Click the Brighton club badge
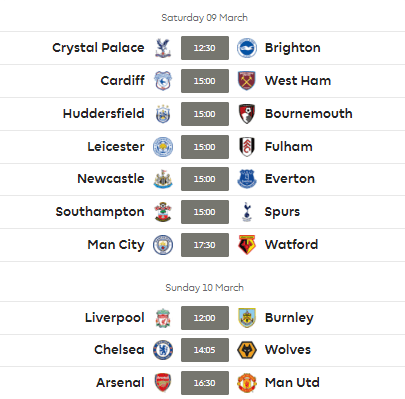 (x=247, y=48)
